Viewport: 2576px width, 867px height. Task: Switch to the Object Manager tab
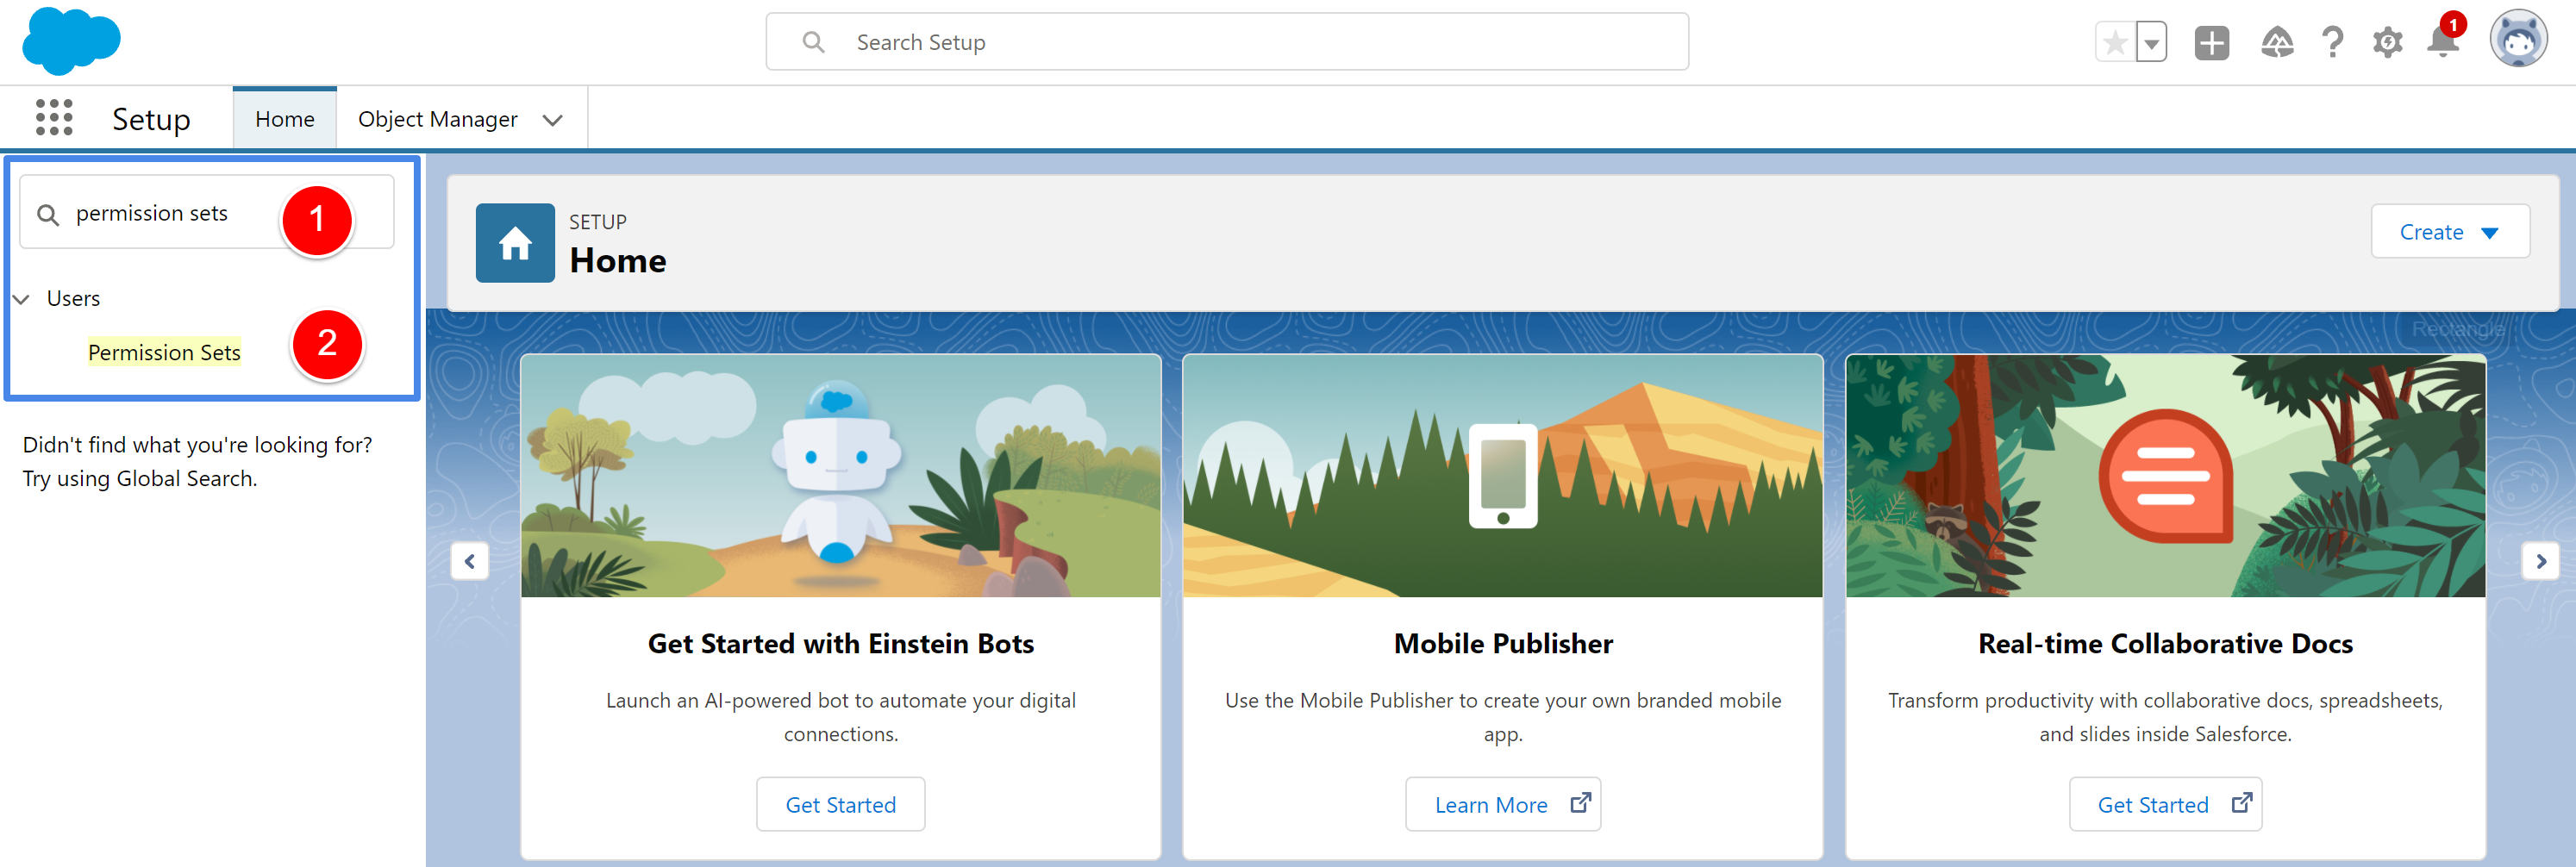[438, 118]
